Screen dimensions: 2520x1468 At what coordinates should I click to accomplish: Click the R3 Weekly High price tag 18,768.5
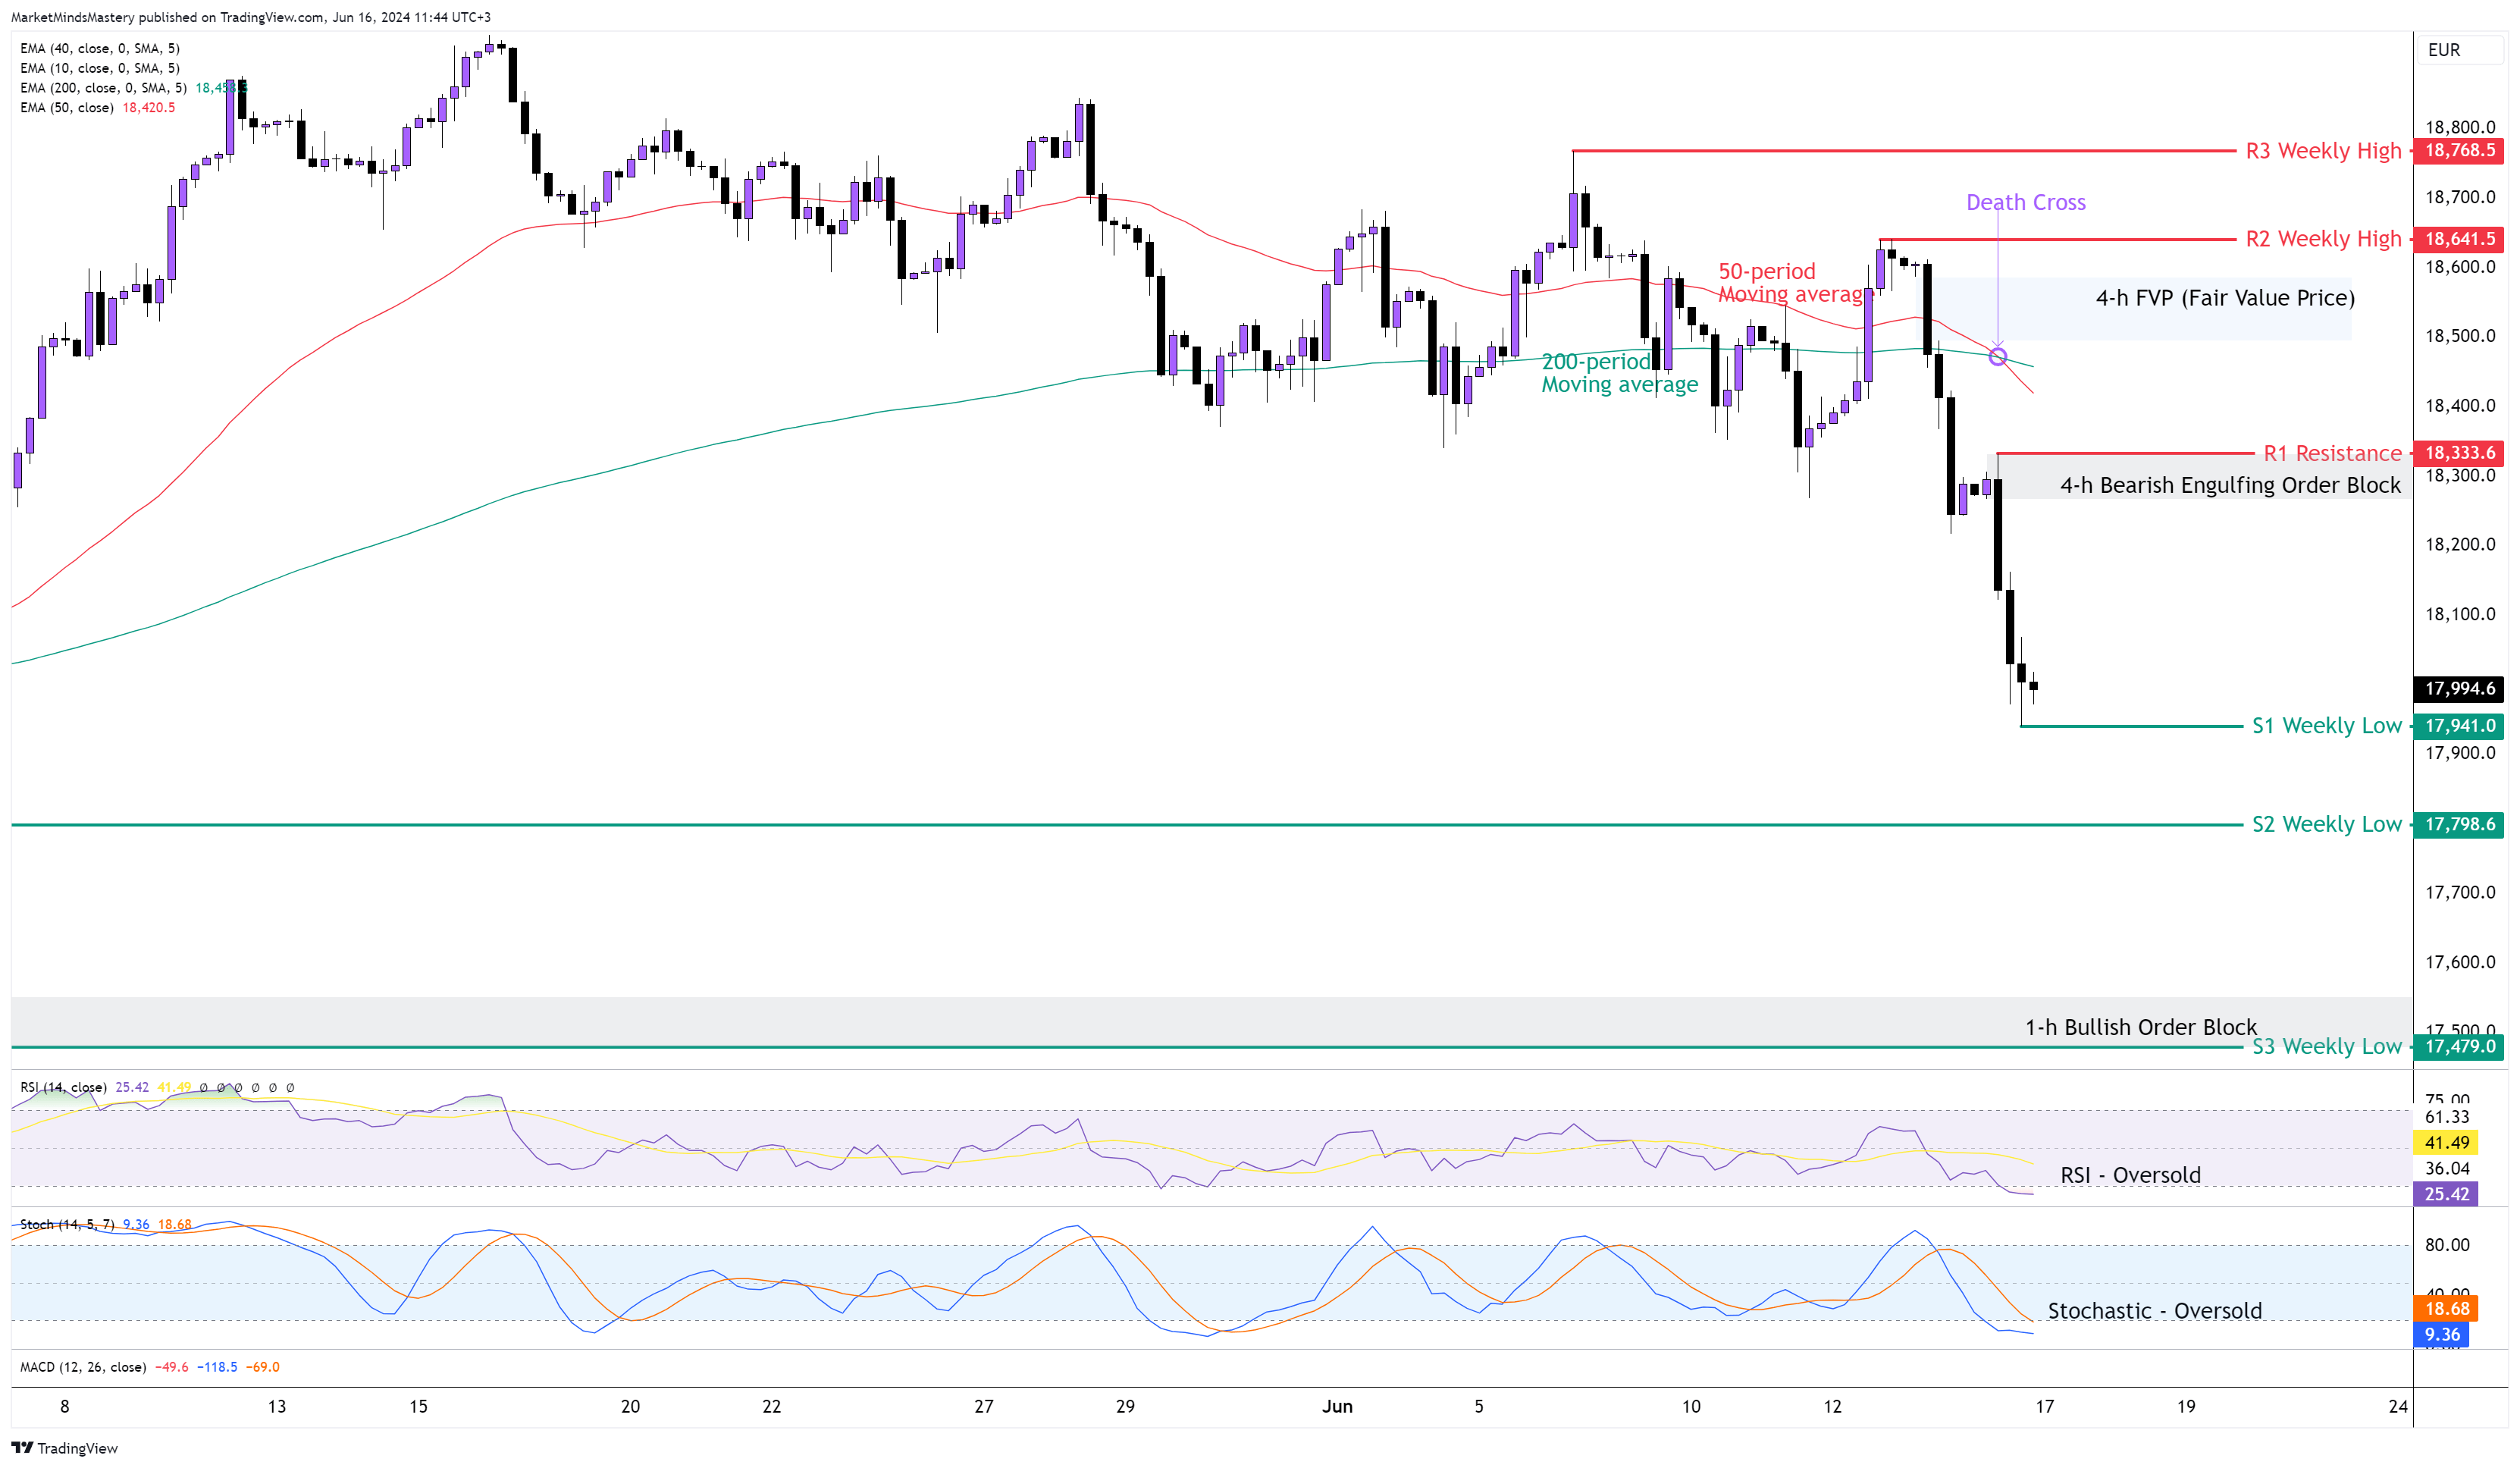click(x=2459, y=151)
